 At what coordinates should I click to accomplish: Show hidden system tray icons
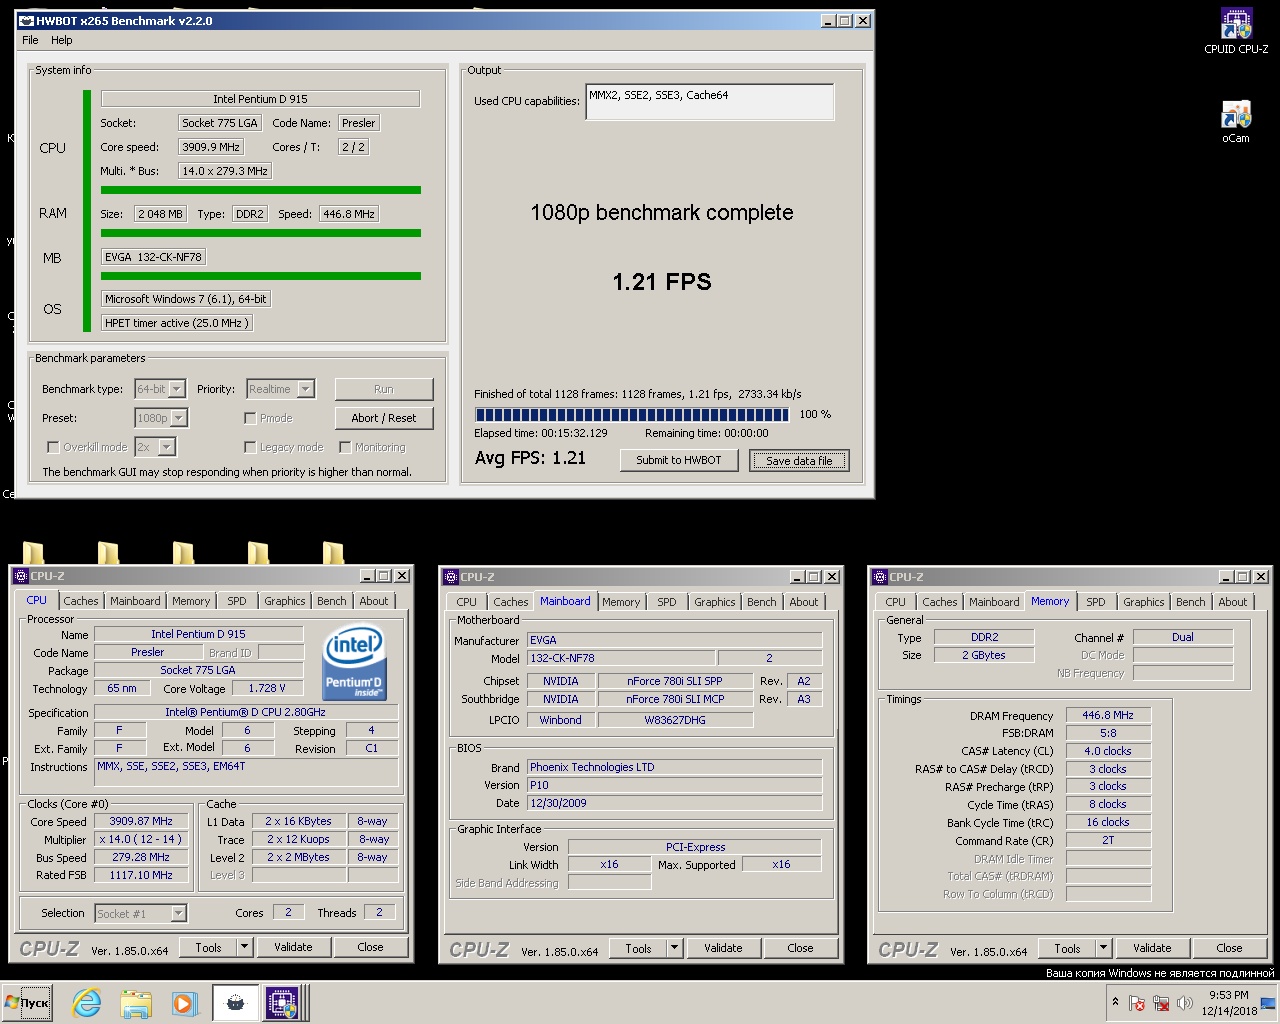tap(1115, 1002)
